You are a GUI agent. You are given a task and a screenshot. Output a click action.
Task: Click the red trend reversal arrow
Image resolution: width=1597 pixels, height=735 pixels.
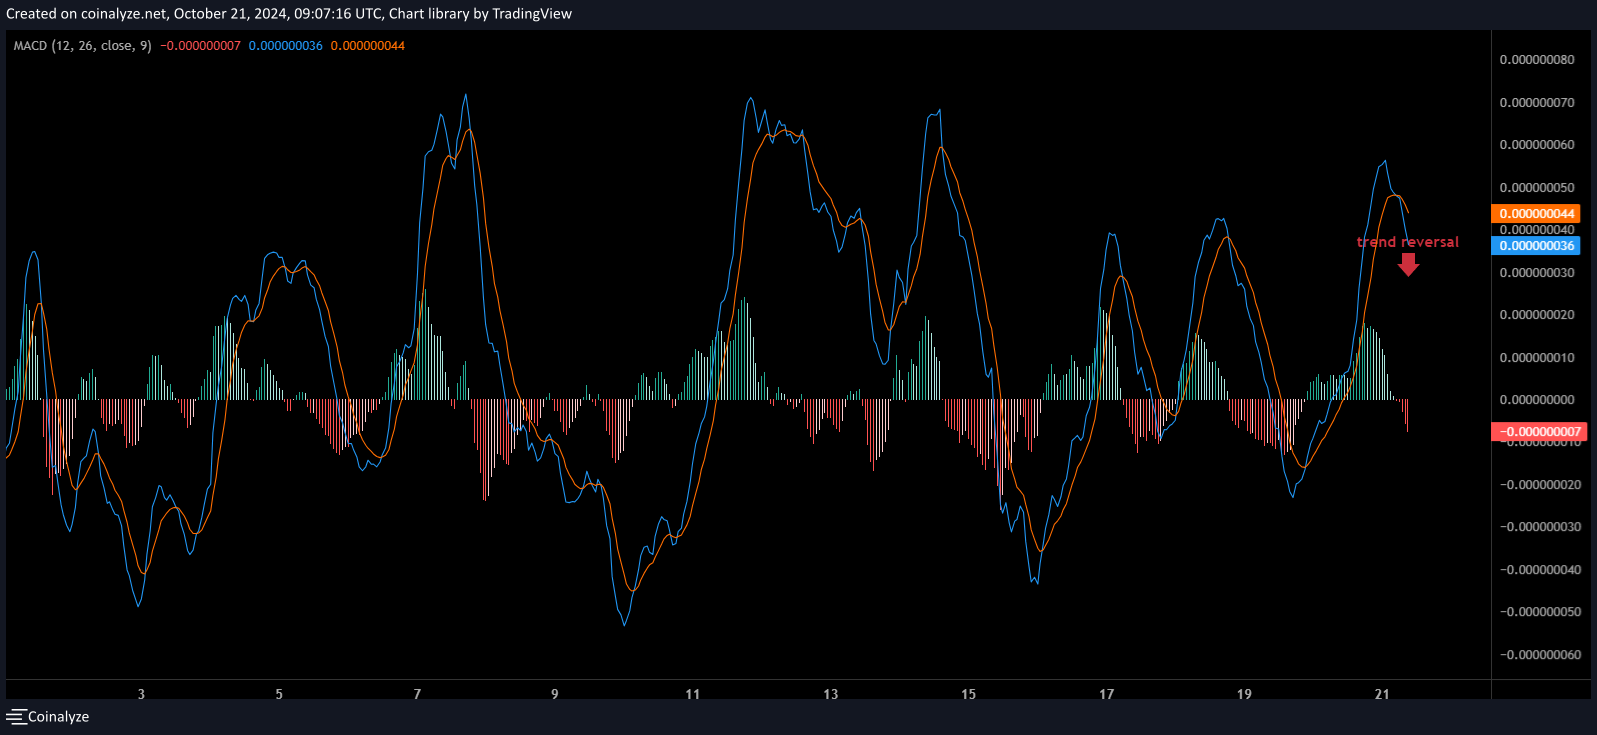(1408, 264)
